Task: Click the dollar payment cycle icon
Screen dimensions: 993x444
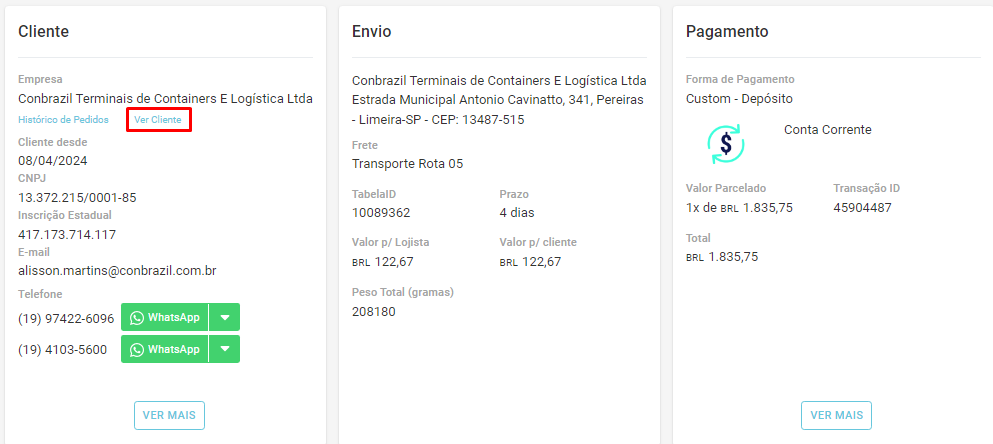Action: click(726, 144)
